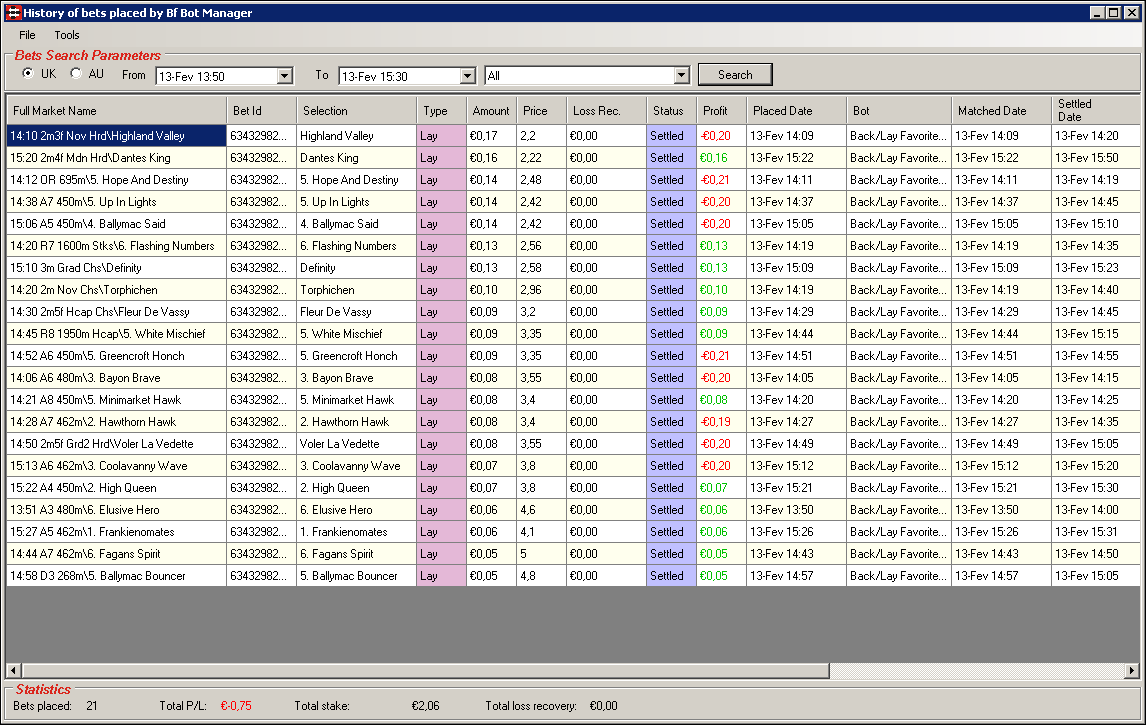
Task: Click the Total stake value €2,06
Action: coord(425,706)
